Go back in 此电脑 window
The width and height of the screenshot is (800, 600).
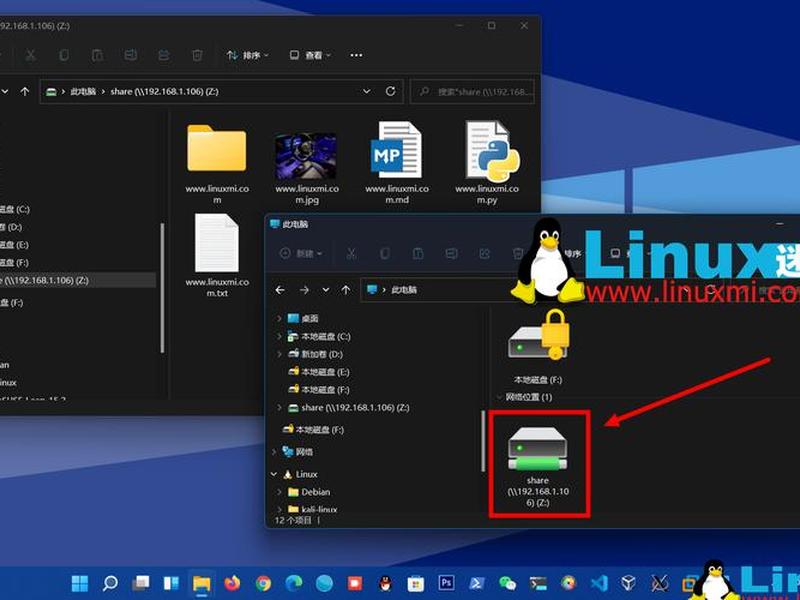tap(280, 290)
